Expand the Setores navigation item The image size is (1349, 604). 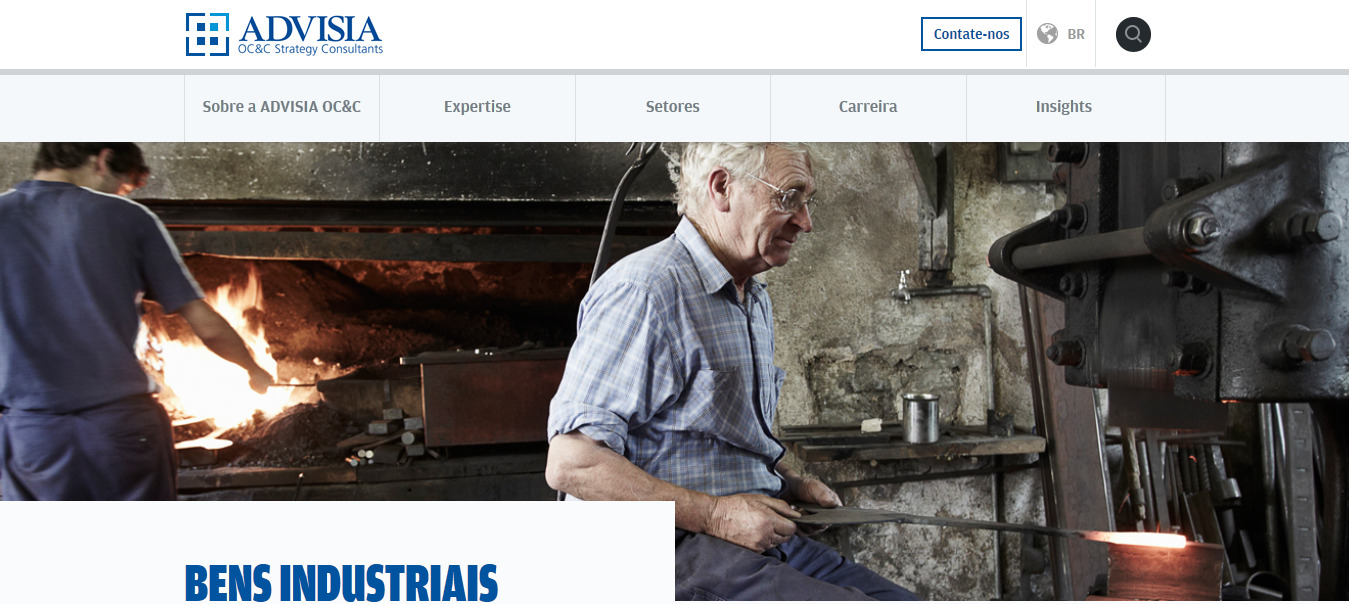click(x=673, y=107)
